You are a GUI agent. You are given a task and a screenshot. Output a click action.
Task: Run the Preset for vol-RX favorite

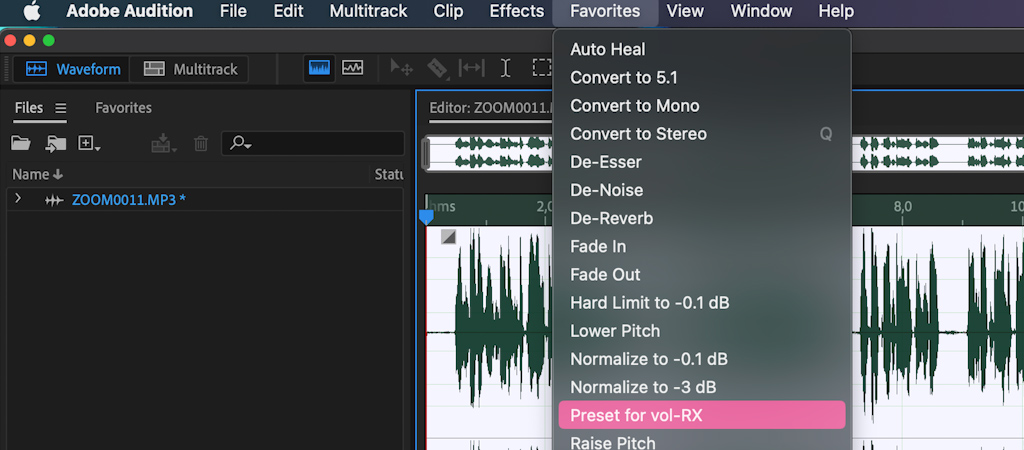[x=702, y=415]
